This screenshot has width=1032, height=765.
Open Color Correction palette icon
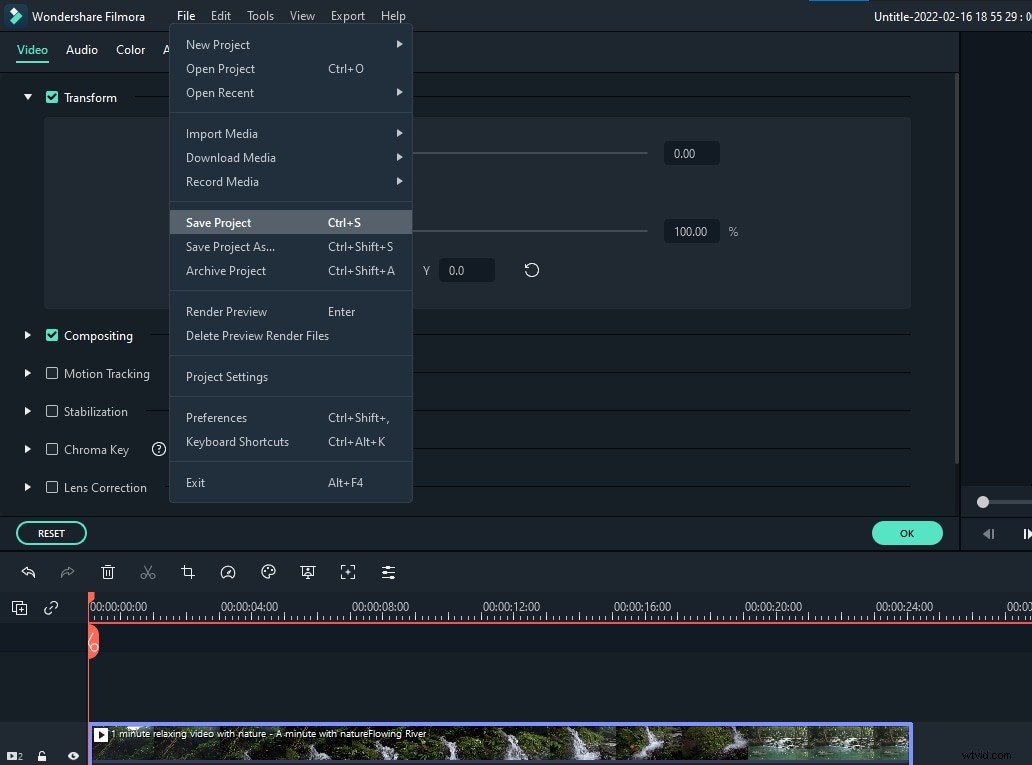(x=268, y=572)
